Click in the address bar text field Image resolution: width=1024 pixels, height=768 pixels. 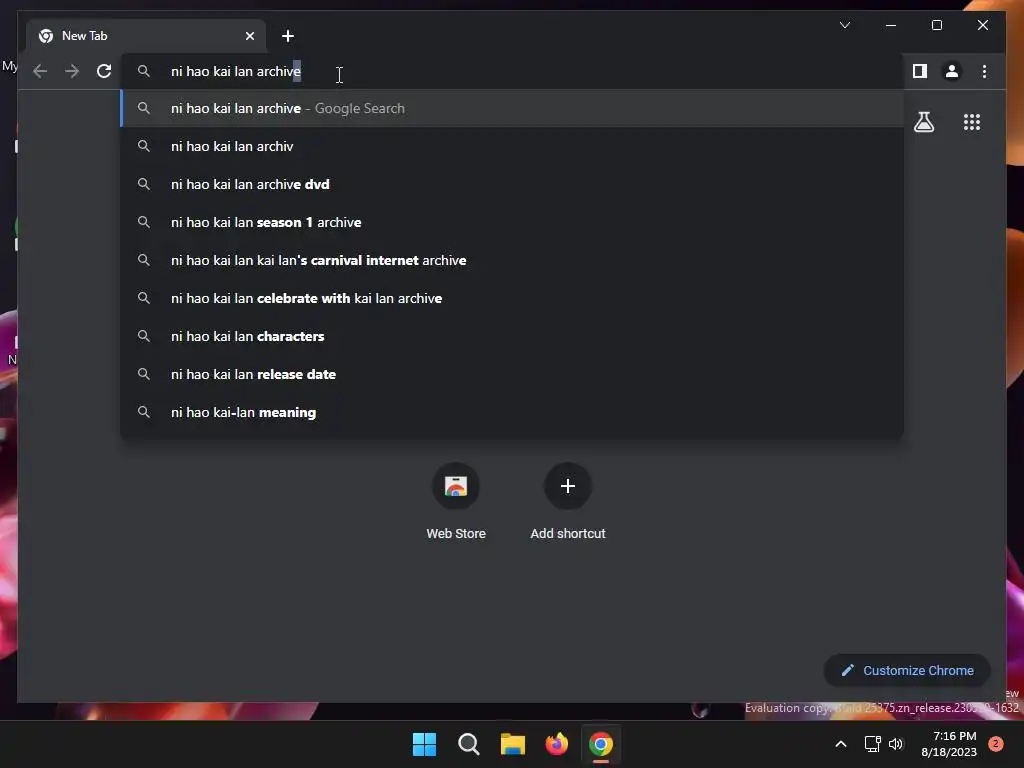click(x=512, y=71)
